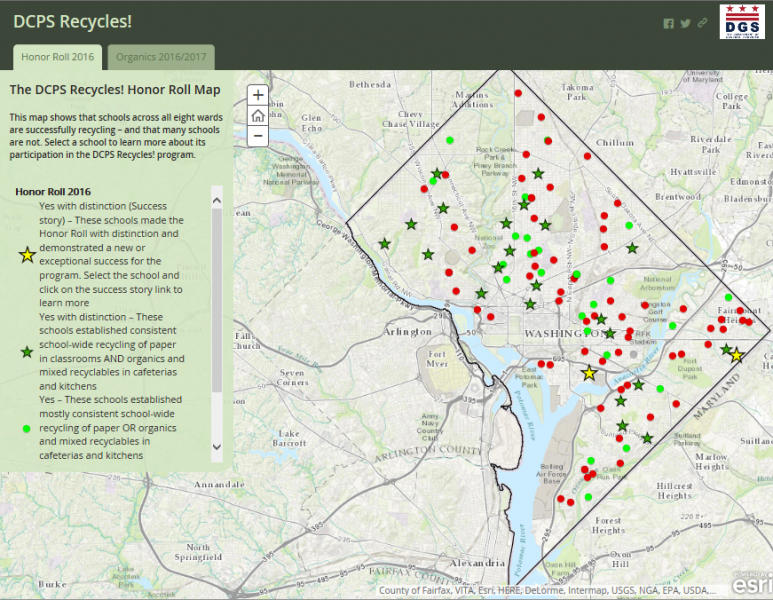Select green dot near Fairmount Heights

click(x=729, y=297)
